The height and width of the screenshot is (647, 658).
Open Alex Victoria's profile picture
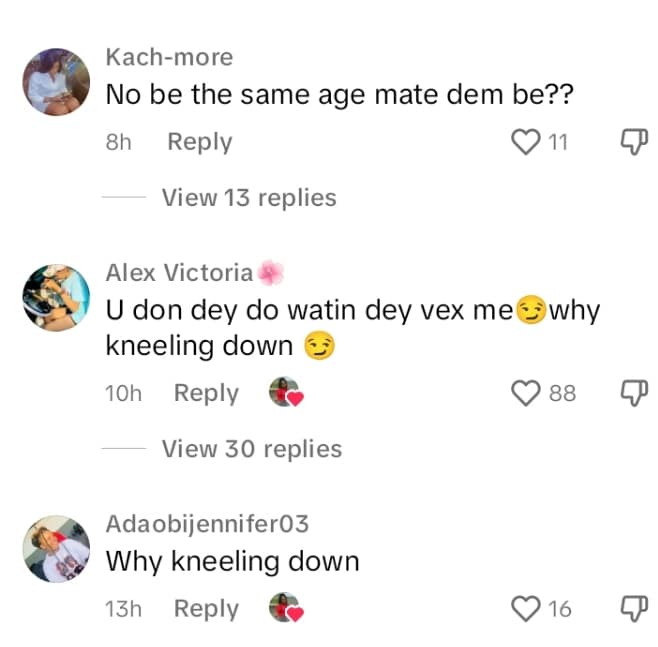click(x=56, y=297)
